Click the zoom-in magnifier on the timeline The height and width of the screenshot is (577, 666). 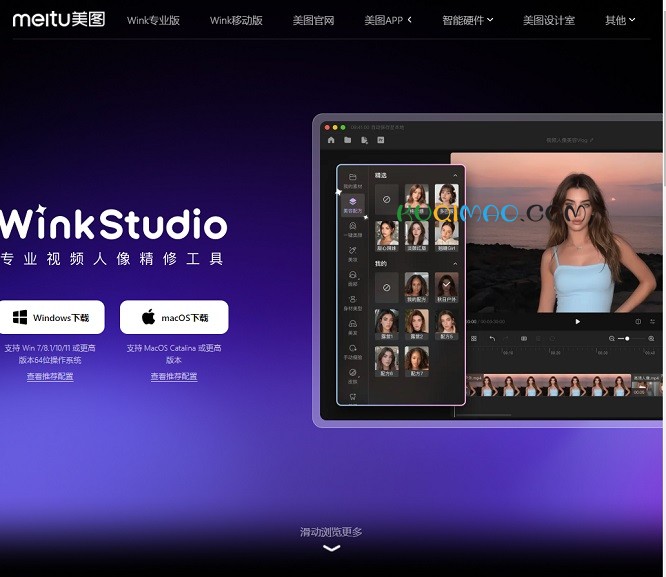click(x=651, y=339)
